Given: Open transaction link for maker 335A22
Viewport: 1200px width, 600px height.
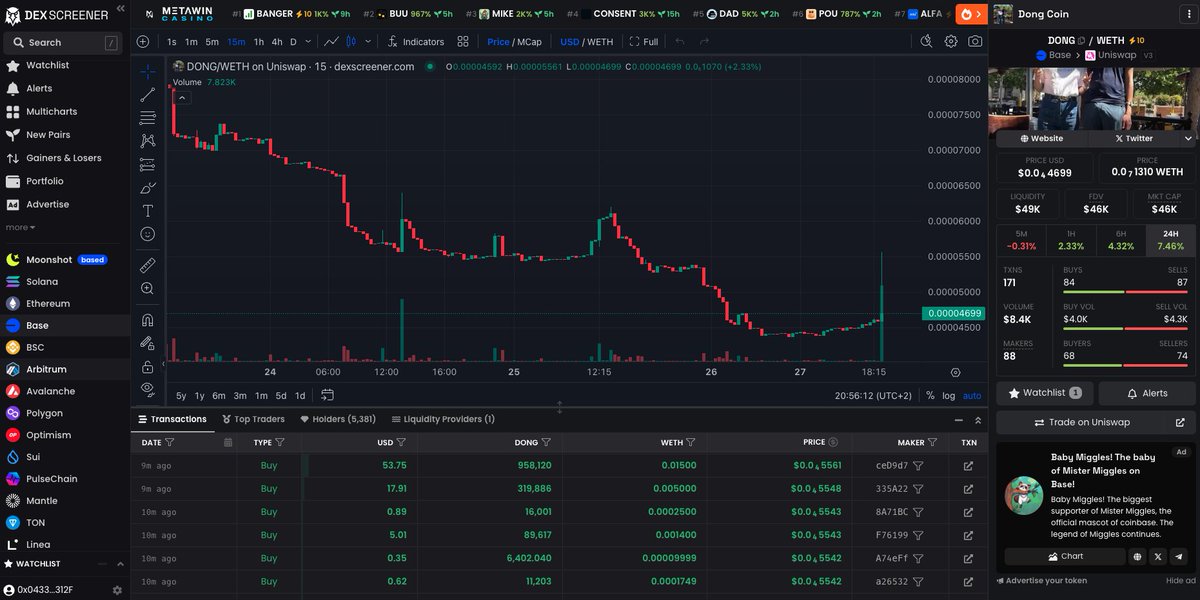Looking at the screenshot, I should click(x=968, y=489).
